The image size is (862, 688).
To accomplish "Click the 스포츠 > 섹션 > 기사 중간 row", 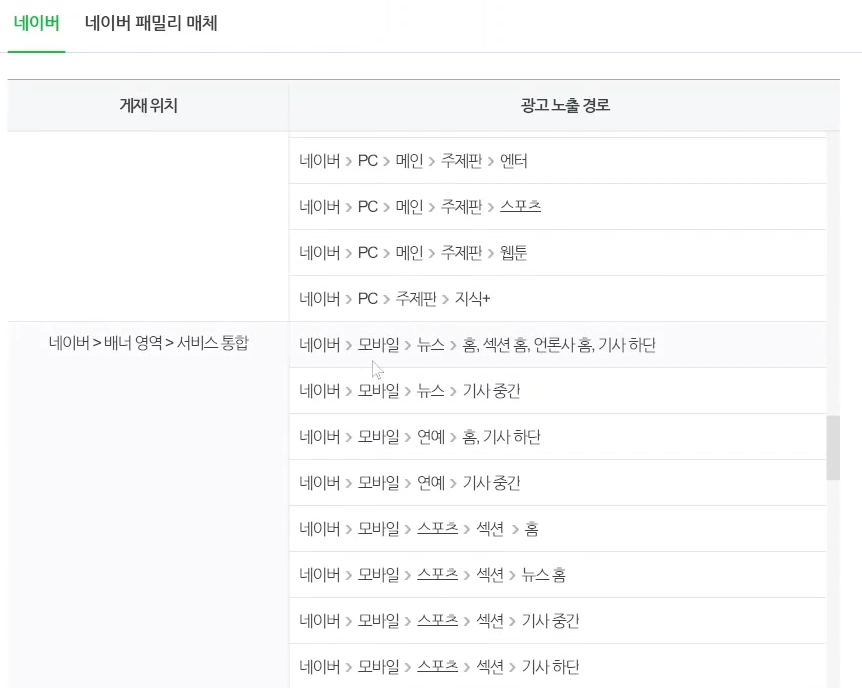I will pyautogui.click(x=557, y=621).
